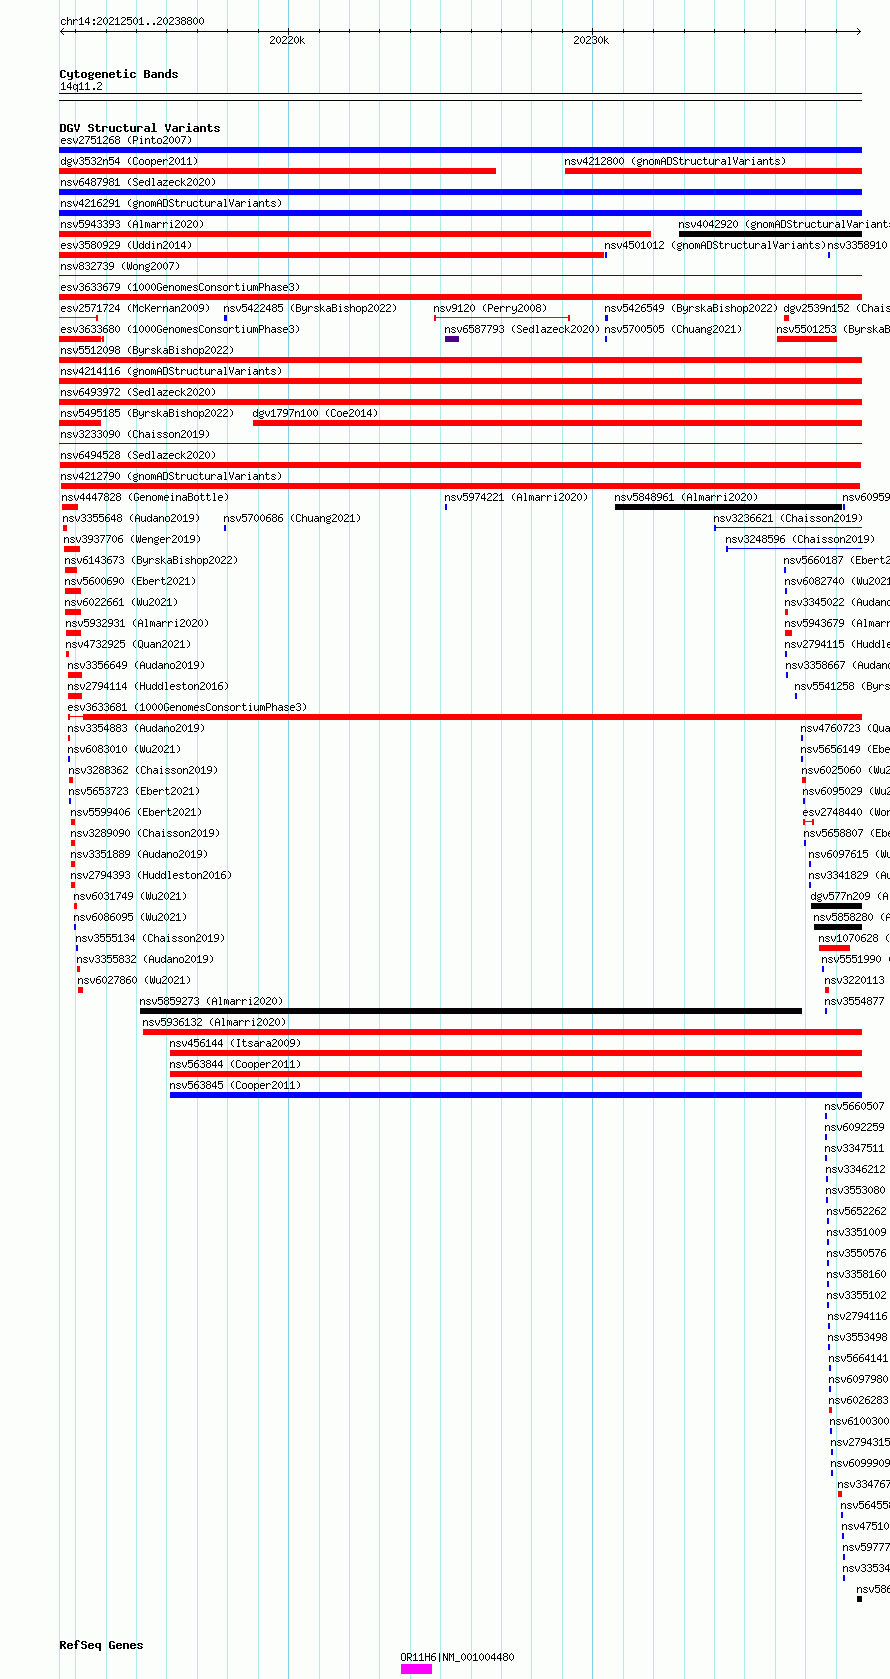Open nsv4212800 (gnomADStructuralVariants) label
890x1679 pixels.
[x=675, y=161]
